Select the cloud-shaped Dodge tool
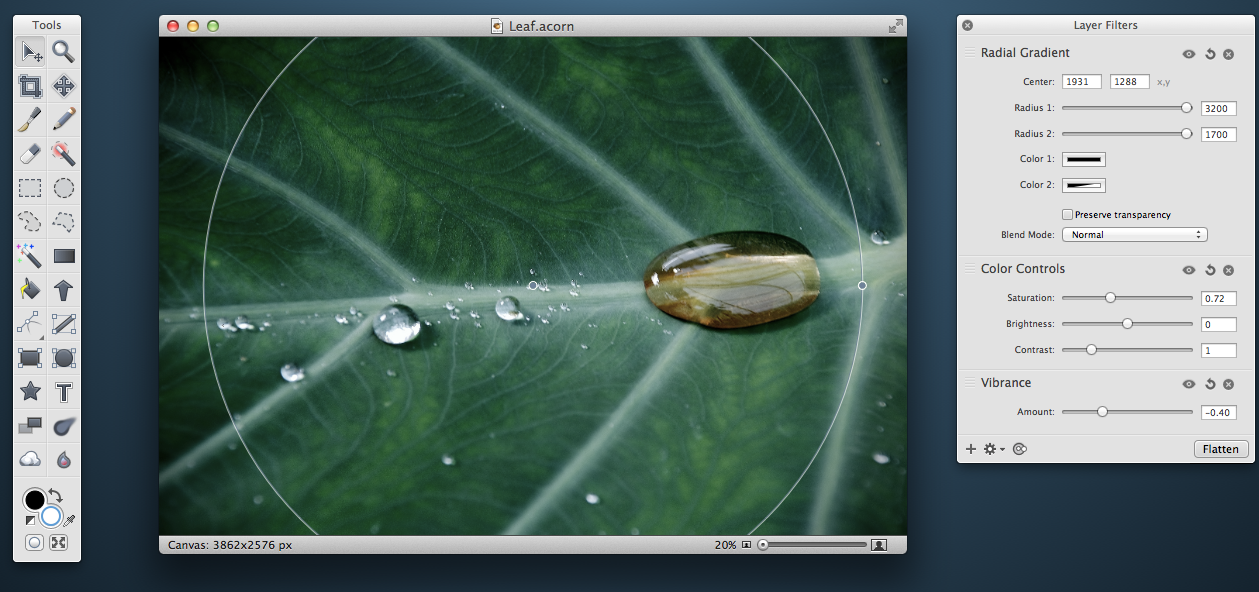Image resolution: width=1259 pixels, height=592 pixels. point(31,460)
